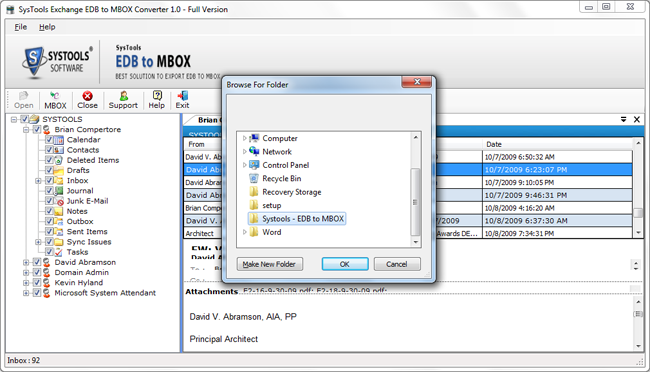Expand the Sync Issues node
The width and height of the screenshot is (650, 372).
pos(38,242)
